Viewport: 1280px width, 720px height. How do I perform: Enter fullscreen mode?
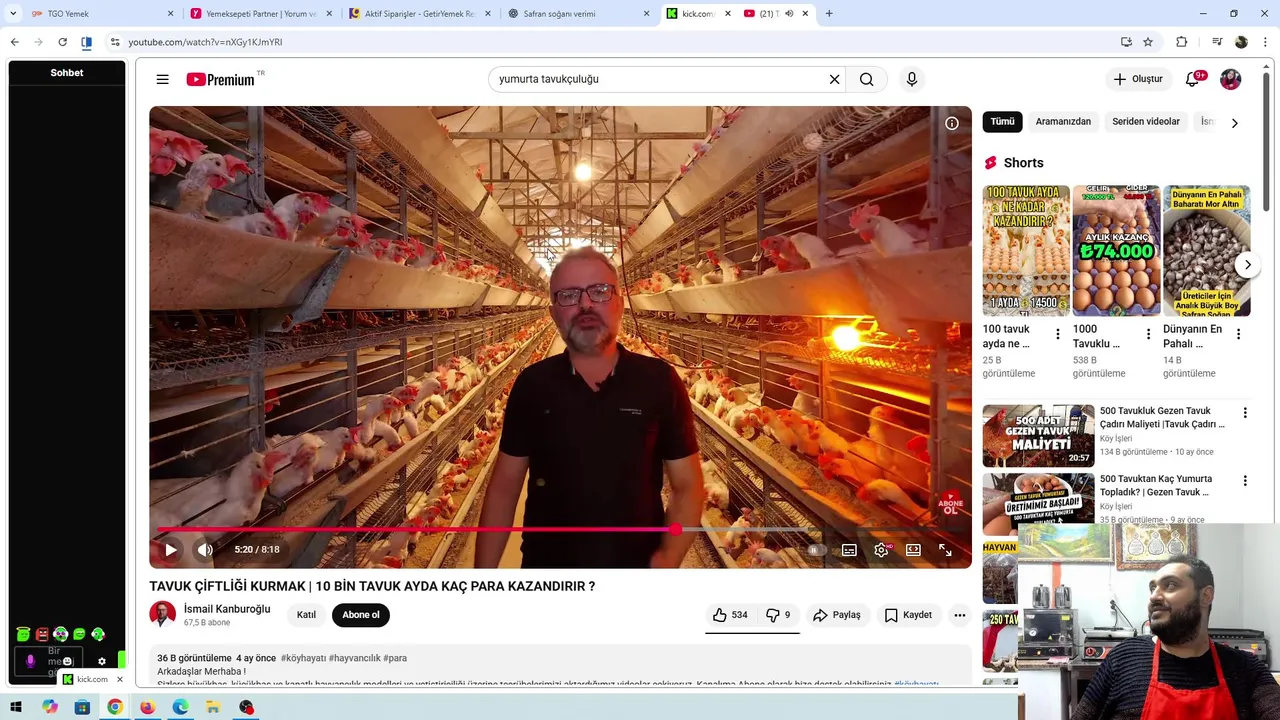(x=945, y=550)
